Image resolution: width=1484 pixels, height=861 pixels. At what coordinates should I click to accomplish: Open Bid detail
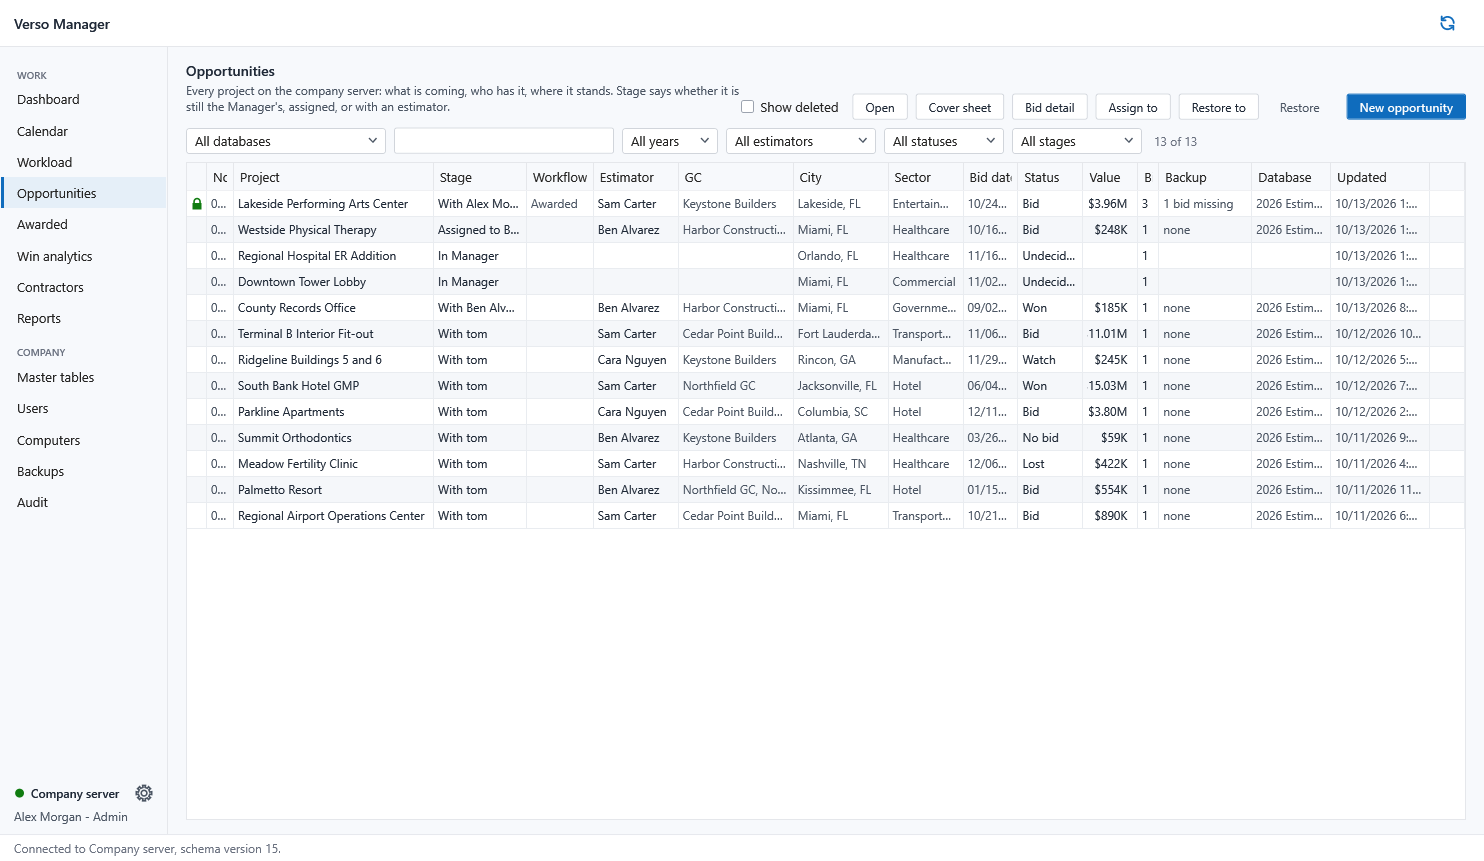(1050, 107)
